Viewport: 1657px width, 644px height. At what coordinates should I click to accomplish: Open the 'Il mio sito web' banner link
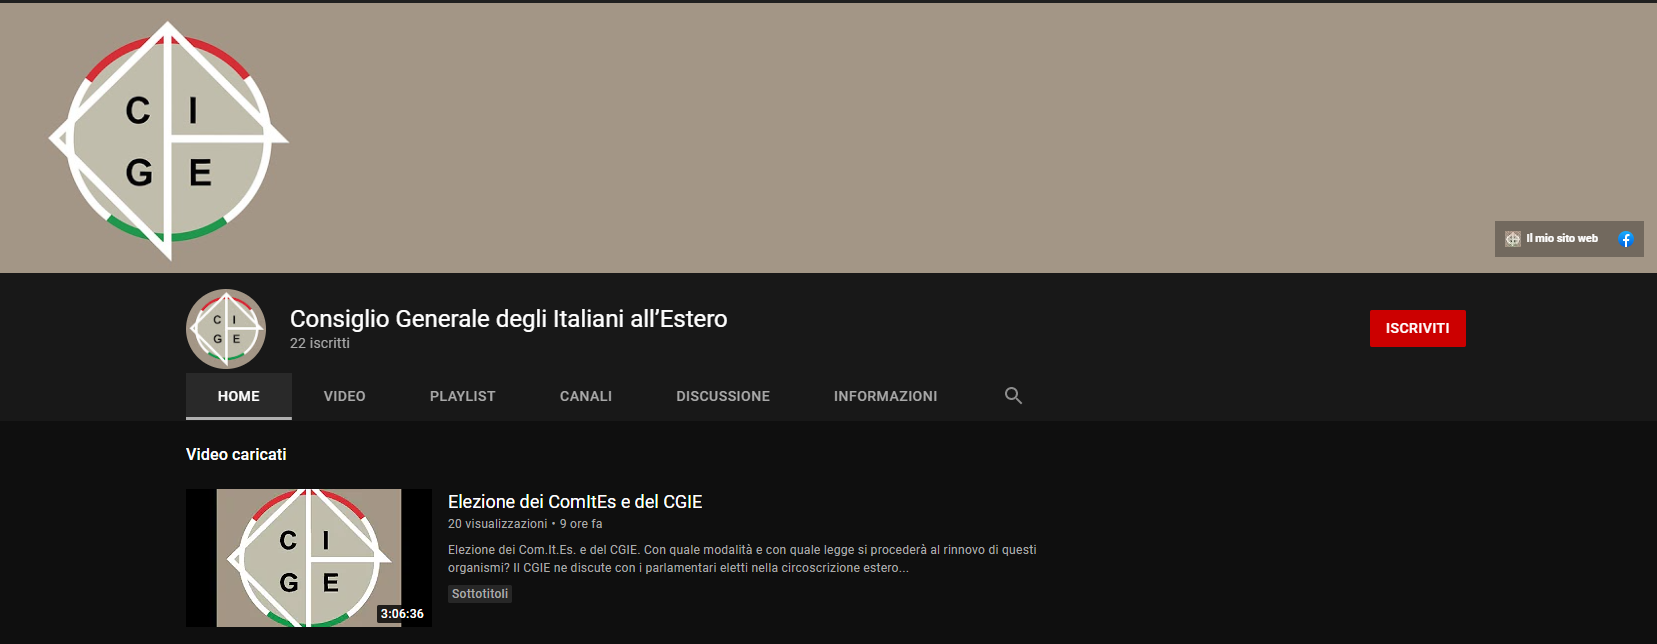pos(1552,239)
